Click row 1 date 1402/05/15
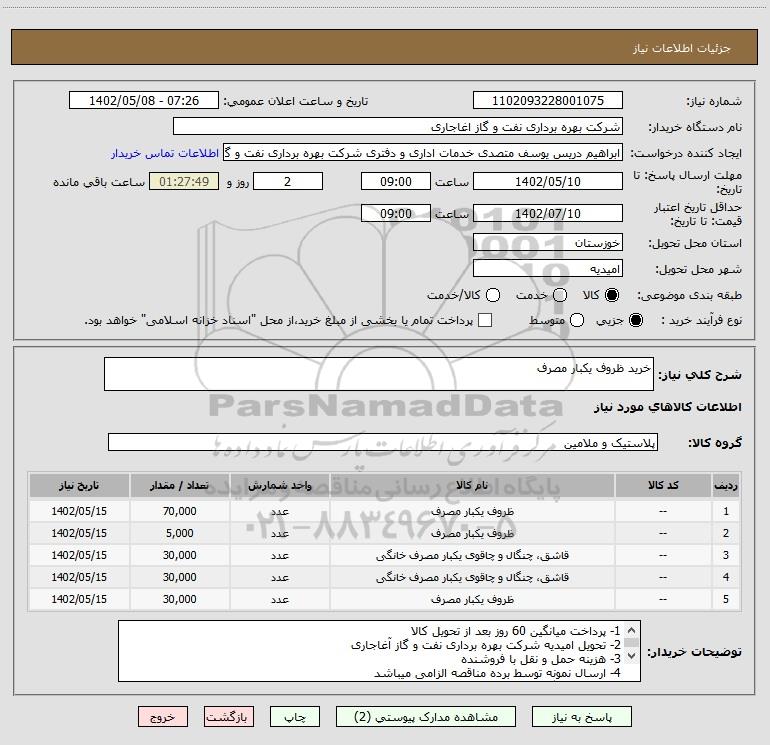 coord(79,511)
